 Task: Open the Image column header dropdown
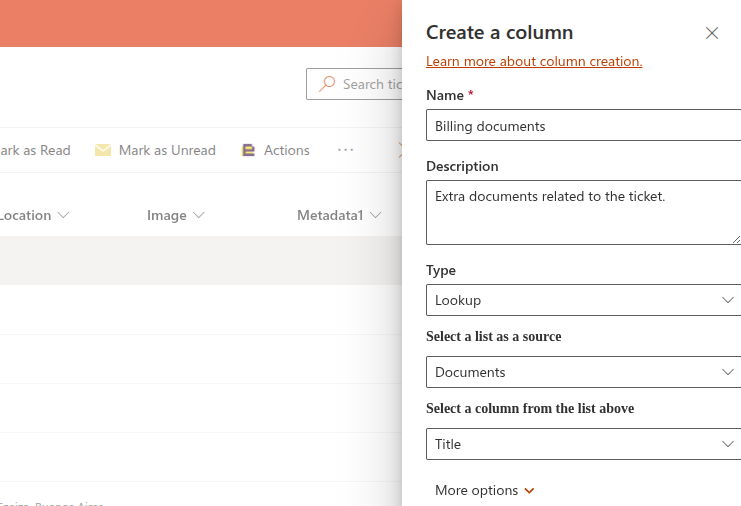tap(175, 215)
